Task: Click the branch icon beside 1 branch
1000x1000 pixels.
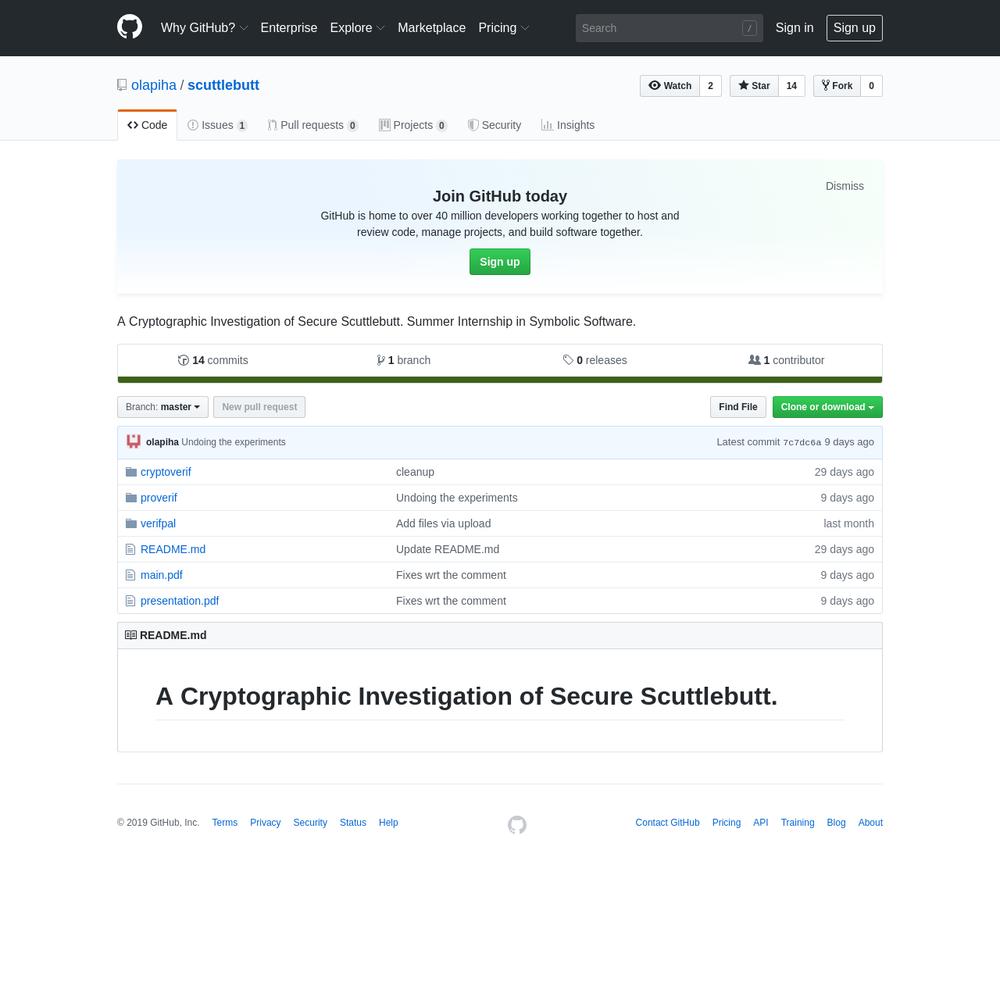Action: [x=380, y=360]
